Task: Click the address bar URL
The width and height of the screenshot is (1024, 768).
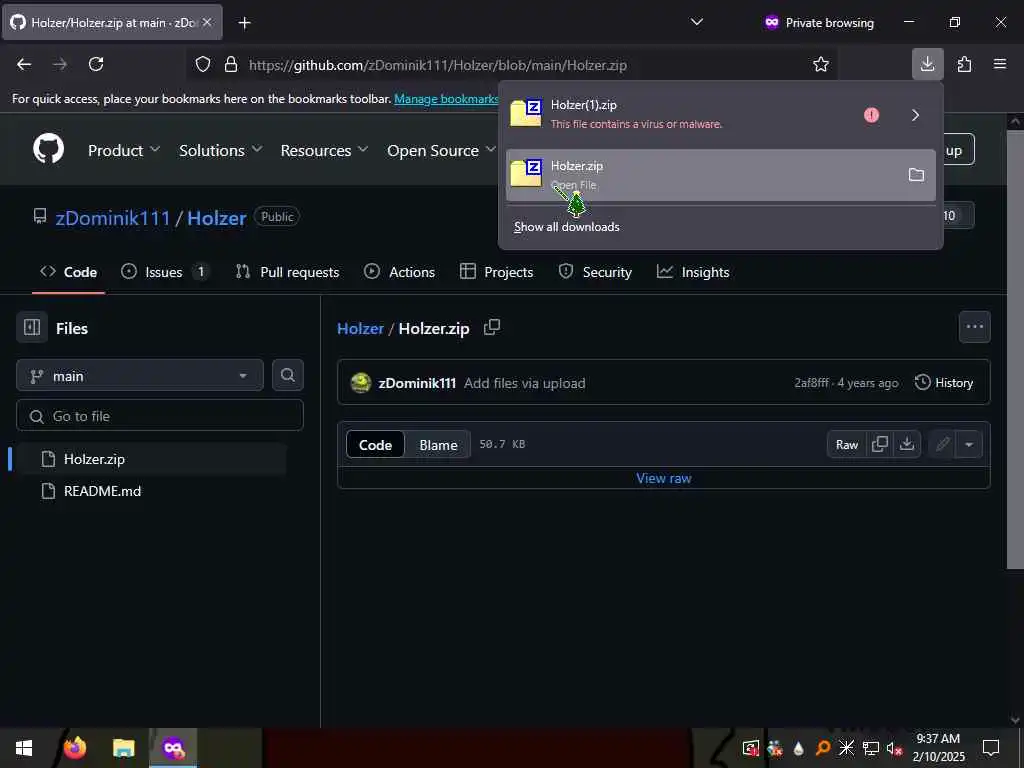Action: point(437,65)
